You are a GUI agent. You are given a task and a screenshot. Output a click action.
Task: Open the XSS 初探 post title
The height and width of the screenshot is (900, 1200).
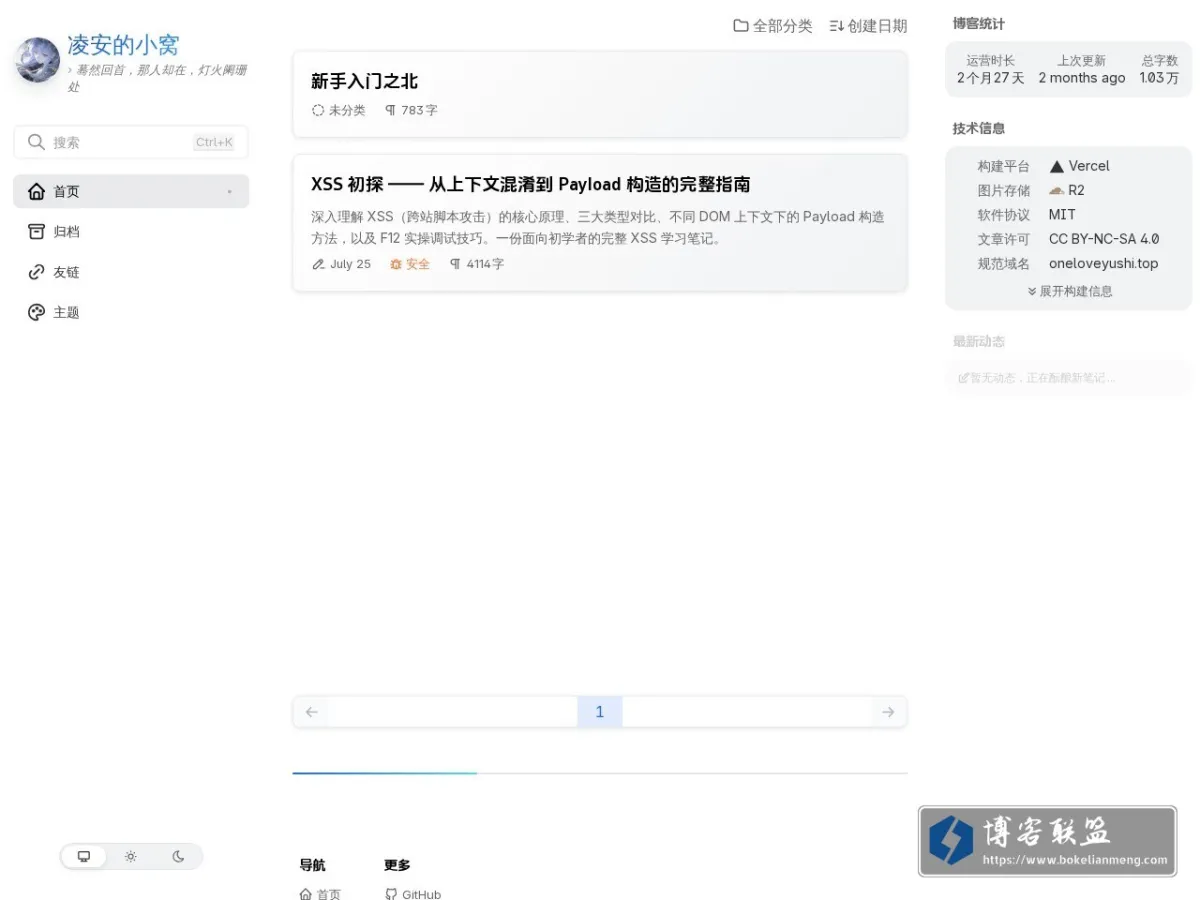(x=530, y=184)
